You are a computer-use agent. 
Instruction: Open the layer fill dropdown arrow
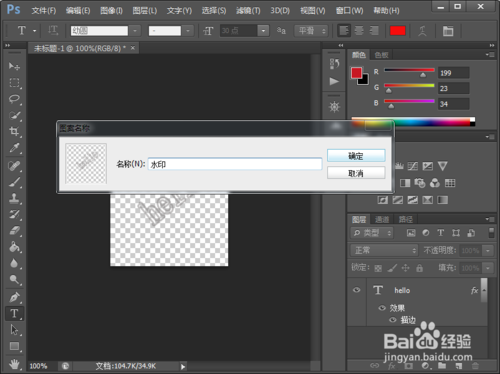488,268
